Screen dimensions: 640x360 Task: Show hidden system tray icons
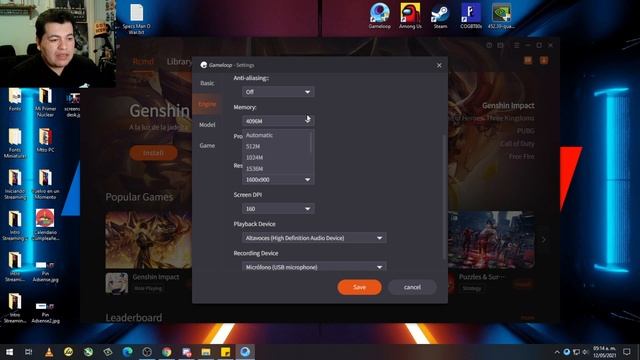tap(557, 352)
